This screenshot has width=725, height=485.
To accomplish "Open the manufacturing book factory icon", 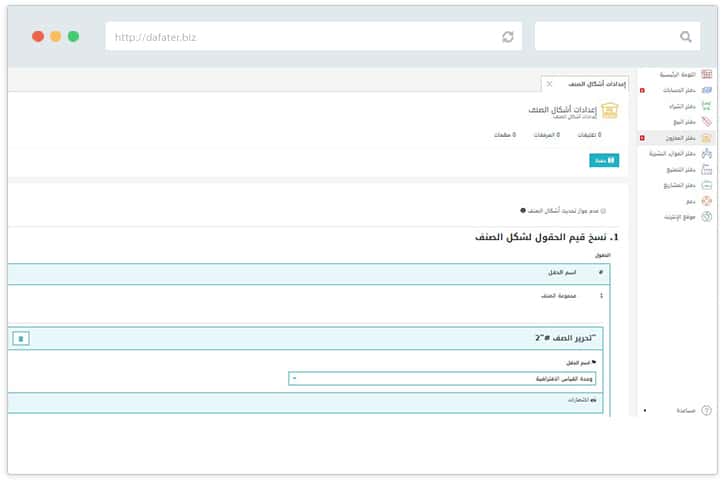I will pos(706,169).
